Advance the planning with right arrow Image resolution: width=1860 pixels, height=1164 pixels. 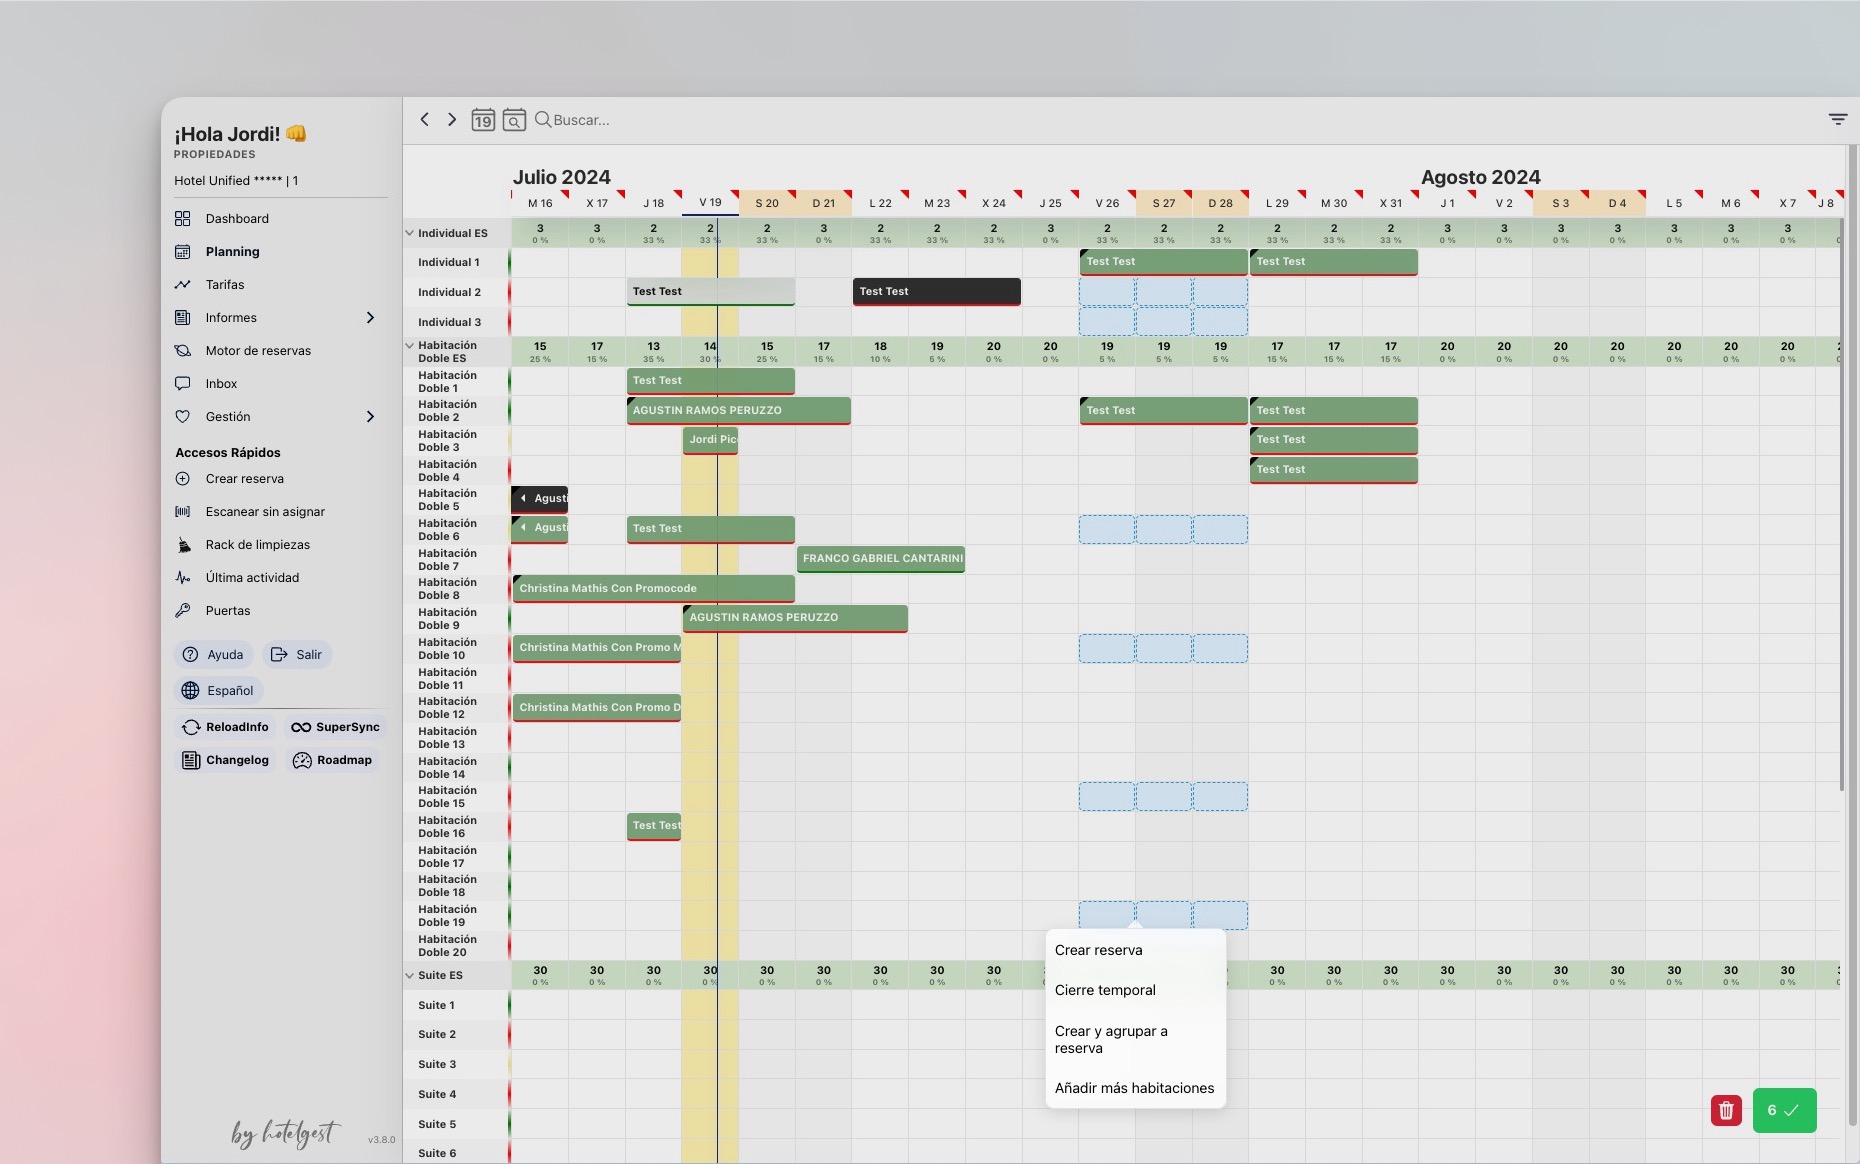[x=452, y=120]
